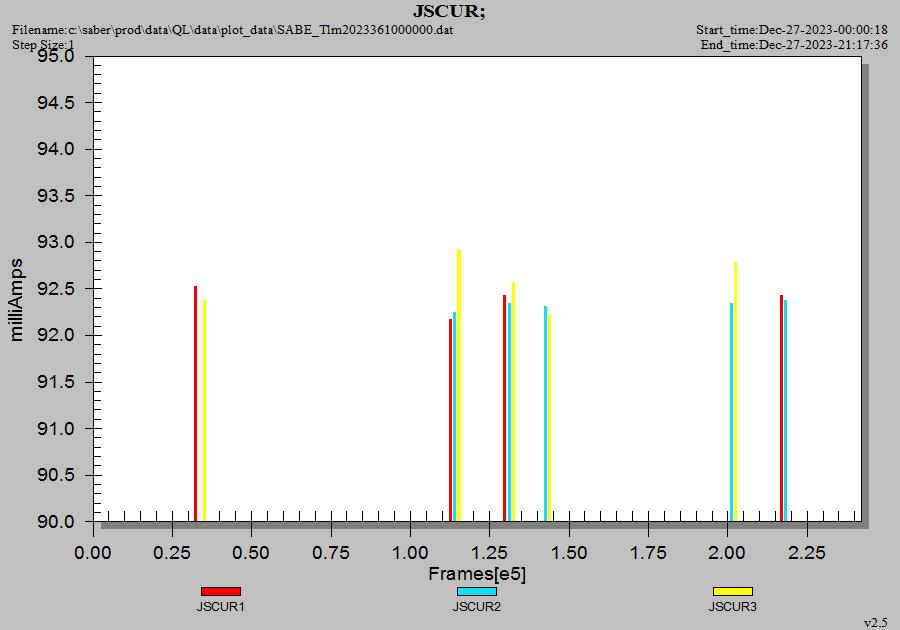Click the yellow bar just past 2.00
Image resolution: width=900 pixels, height=630 pixels.
[735, 392]
